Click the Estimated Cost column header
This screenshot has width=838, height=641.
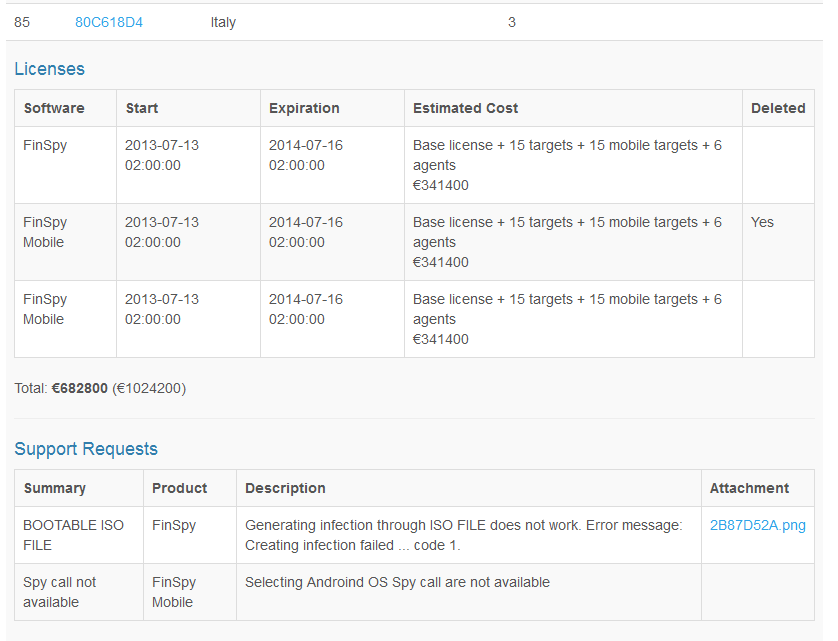465,108
